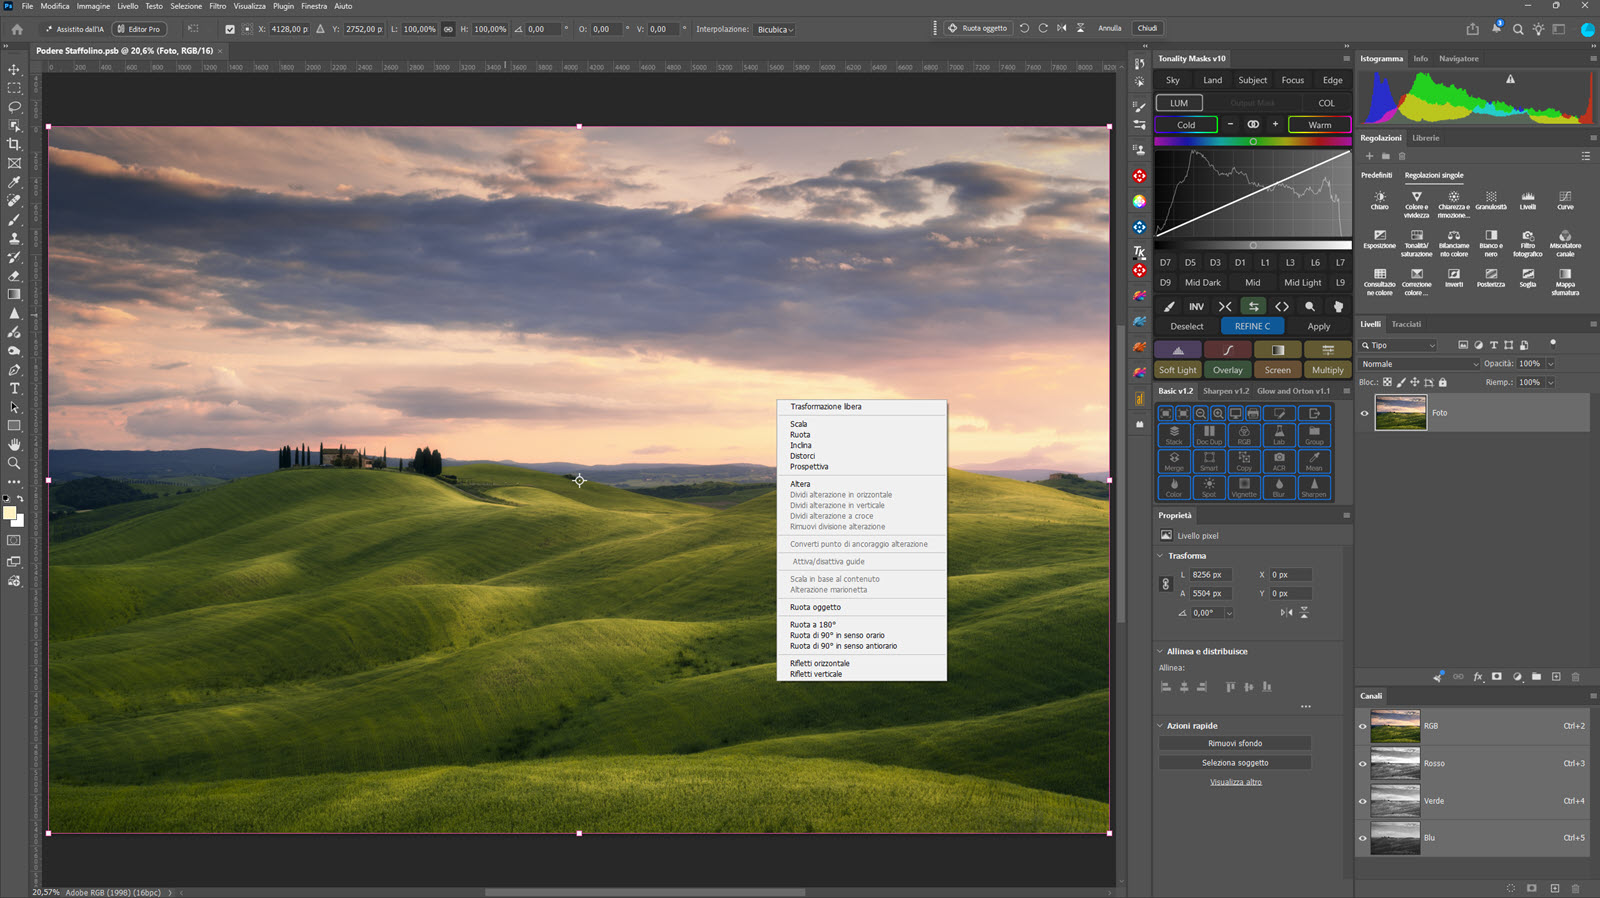This screenshot has height=898, width=1600.
Task: Open the Opacità value dropdown
Action: coord(1551,364)
